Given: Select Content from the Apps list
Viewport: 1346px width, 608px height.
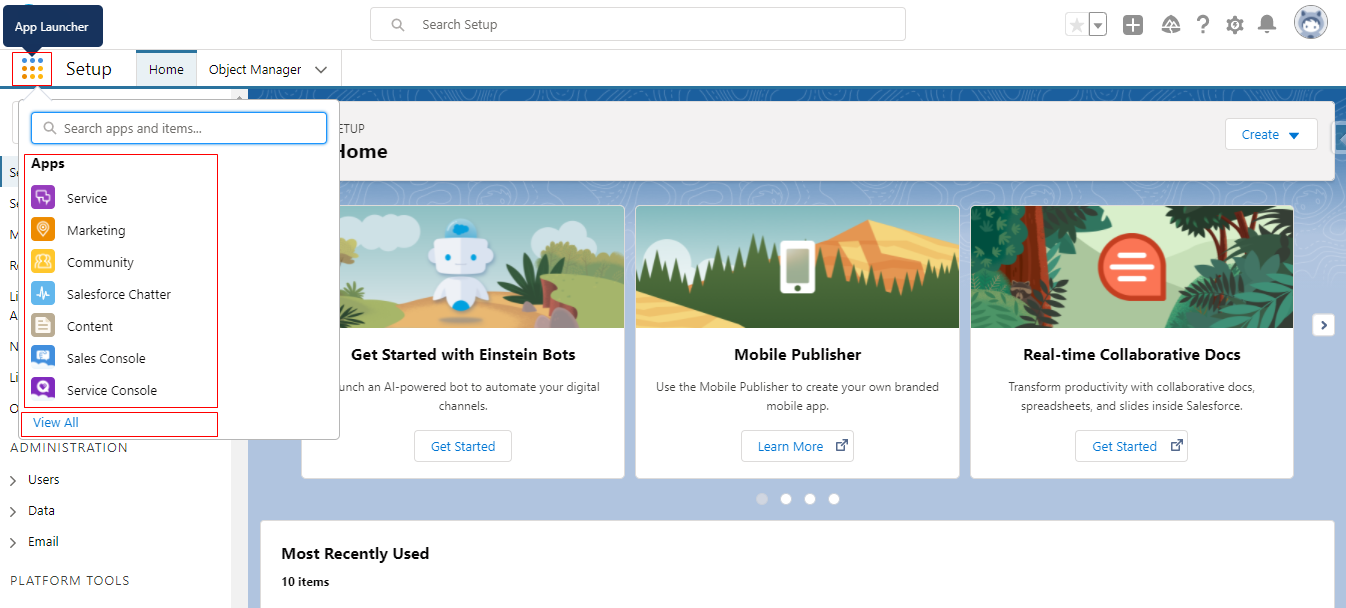Looking at the screenshot, I should click(x=90, y=326).
